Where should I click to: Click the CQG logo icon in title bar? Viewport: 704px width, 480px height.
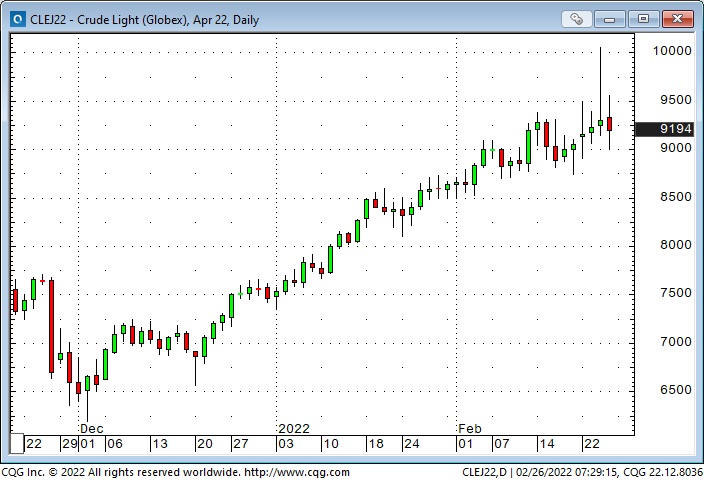(18, 19)
